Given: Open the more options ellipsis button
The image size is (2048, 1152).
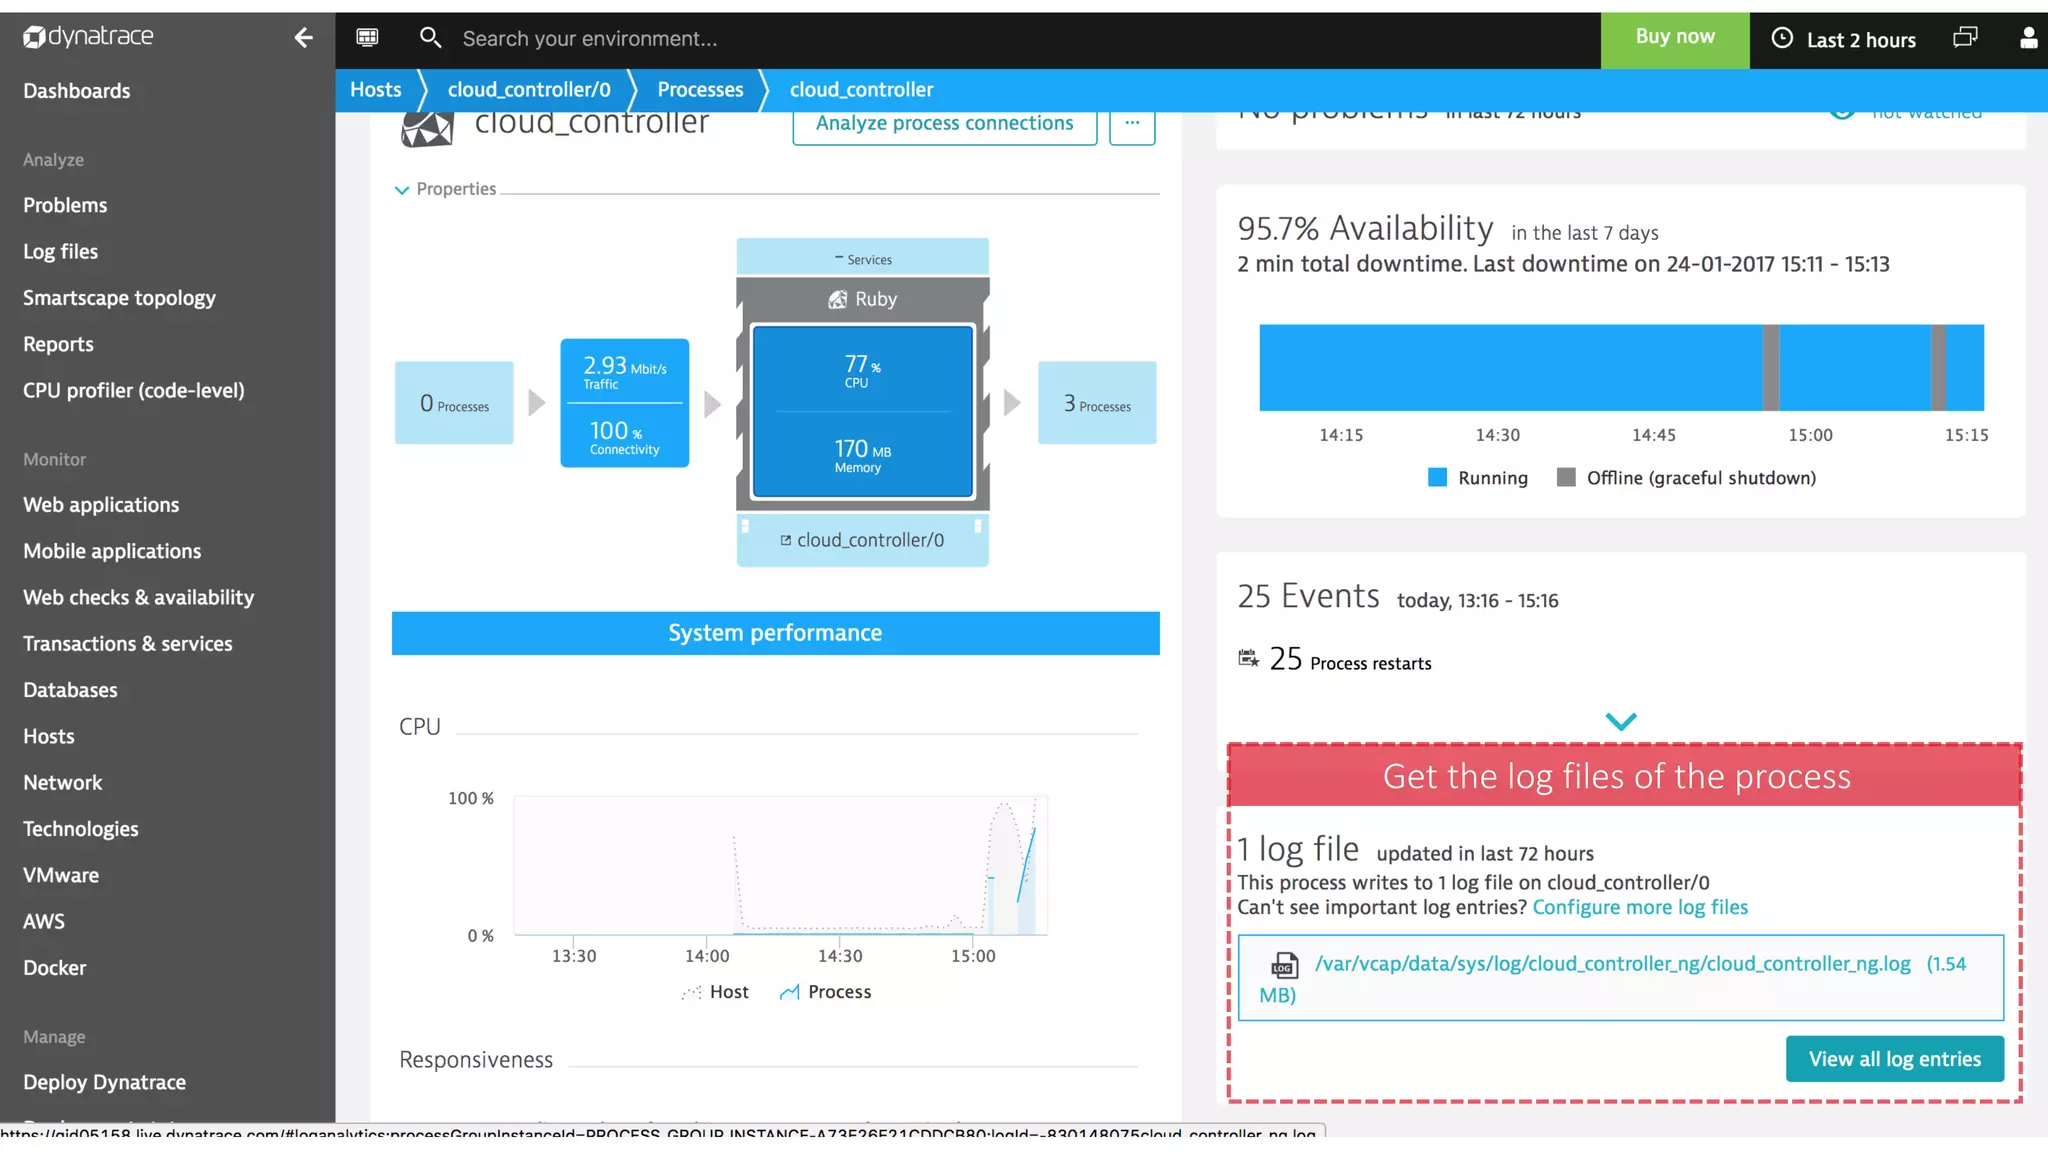Looking at the screenshot, I should pos(1132,123).
